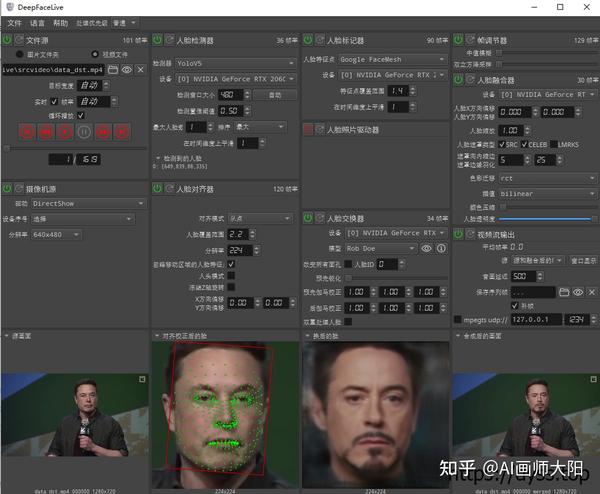Image resolution: width=600 pixels, height=494 pixels.
Task: Click the Face ID (人脸ID) 0 field
Action: click(x=387, y=264)
